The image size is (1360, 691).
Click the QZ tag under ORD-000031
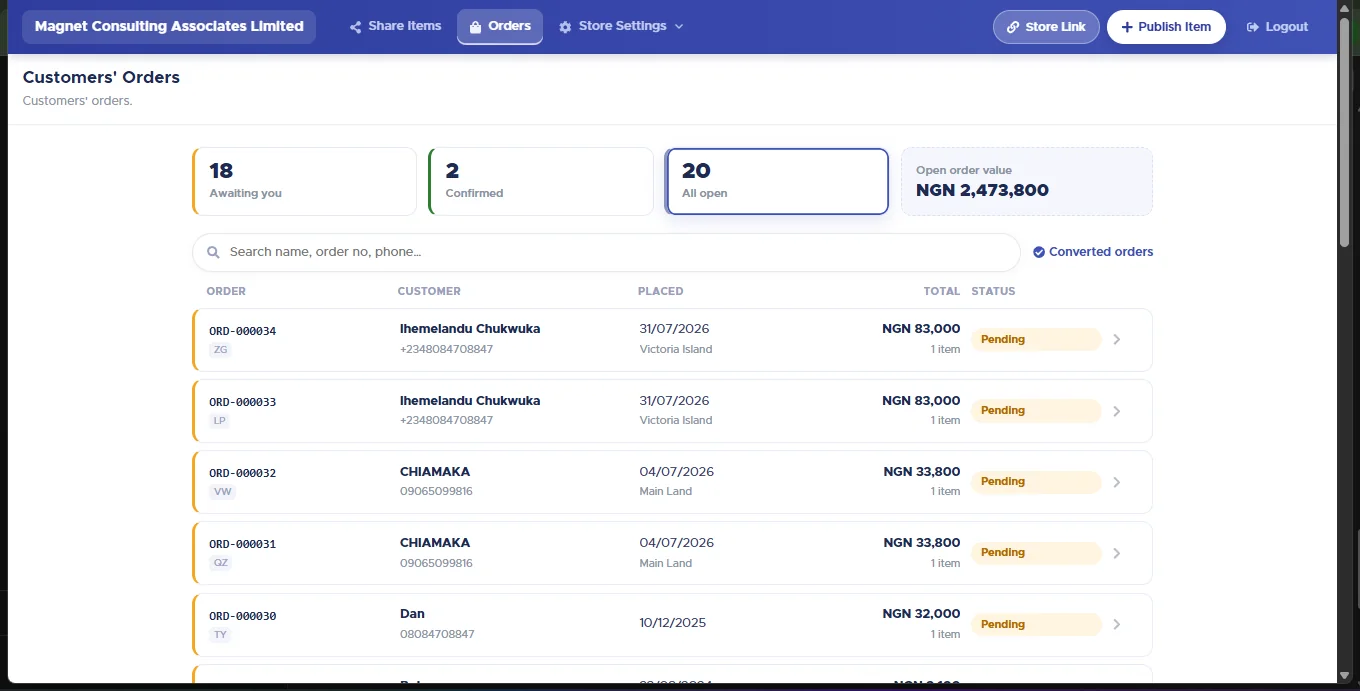coord(221,563)
